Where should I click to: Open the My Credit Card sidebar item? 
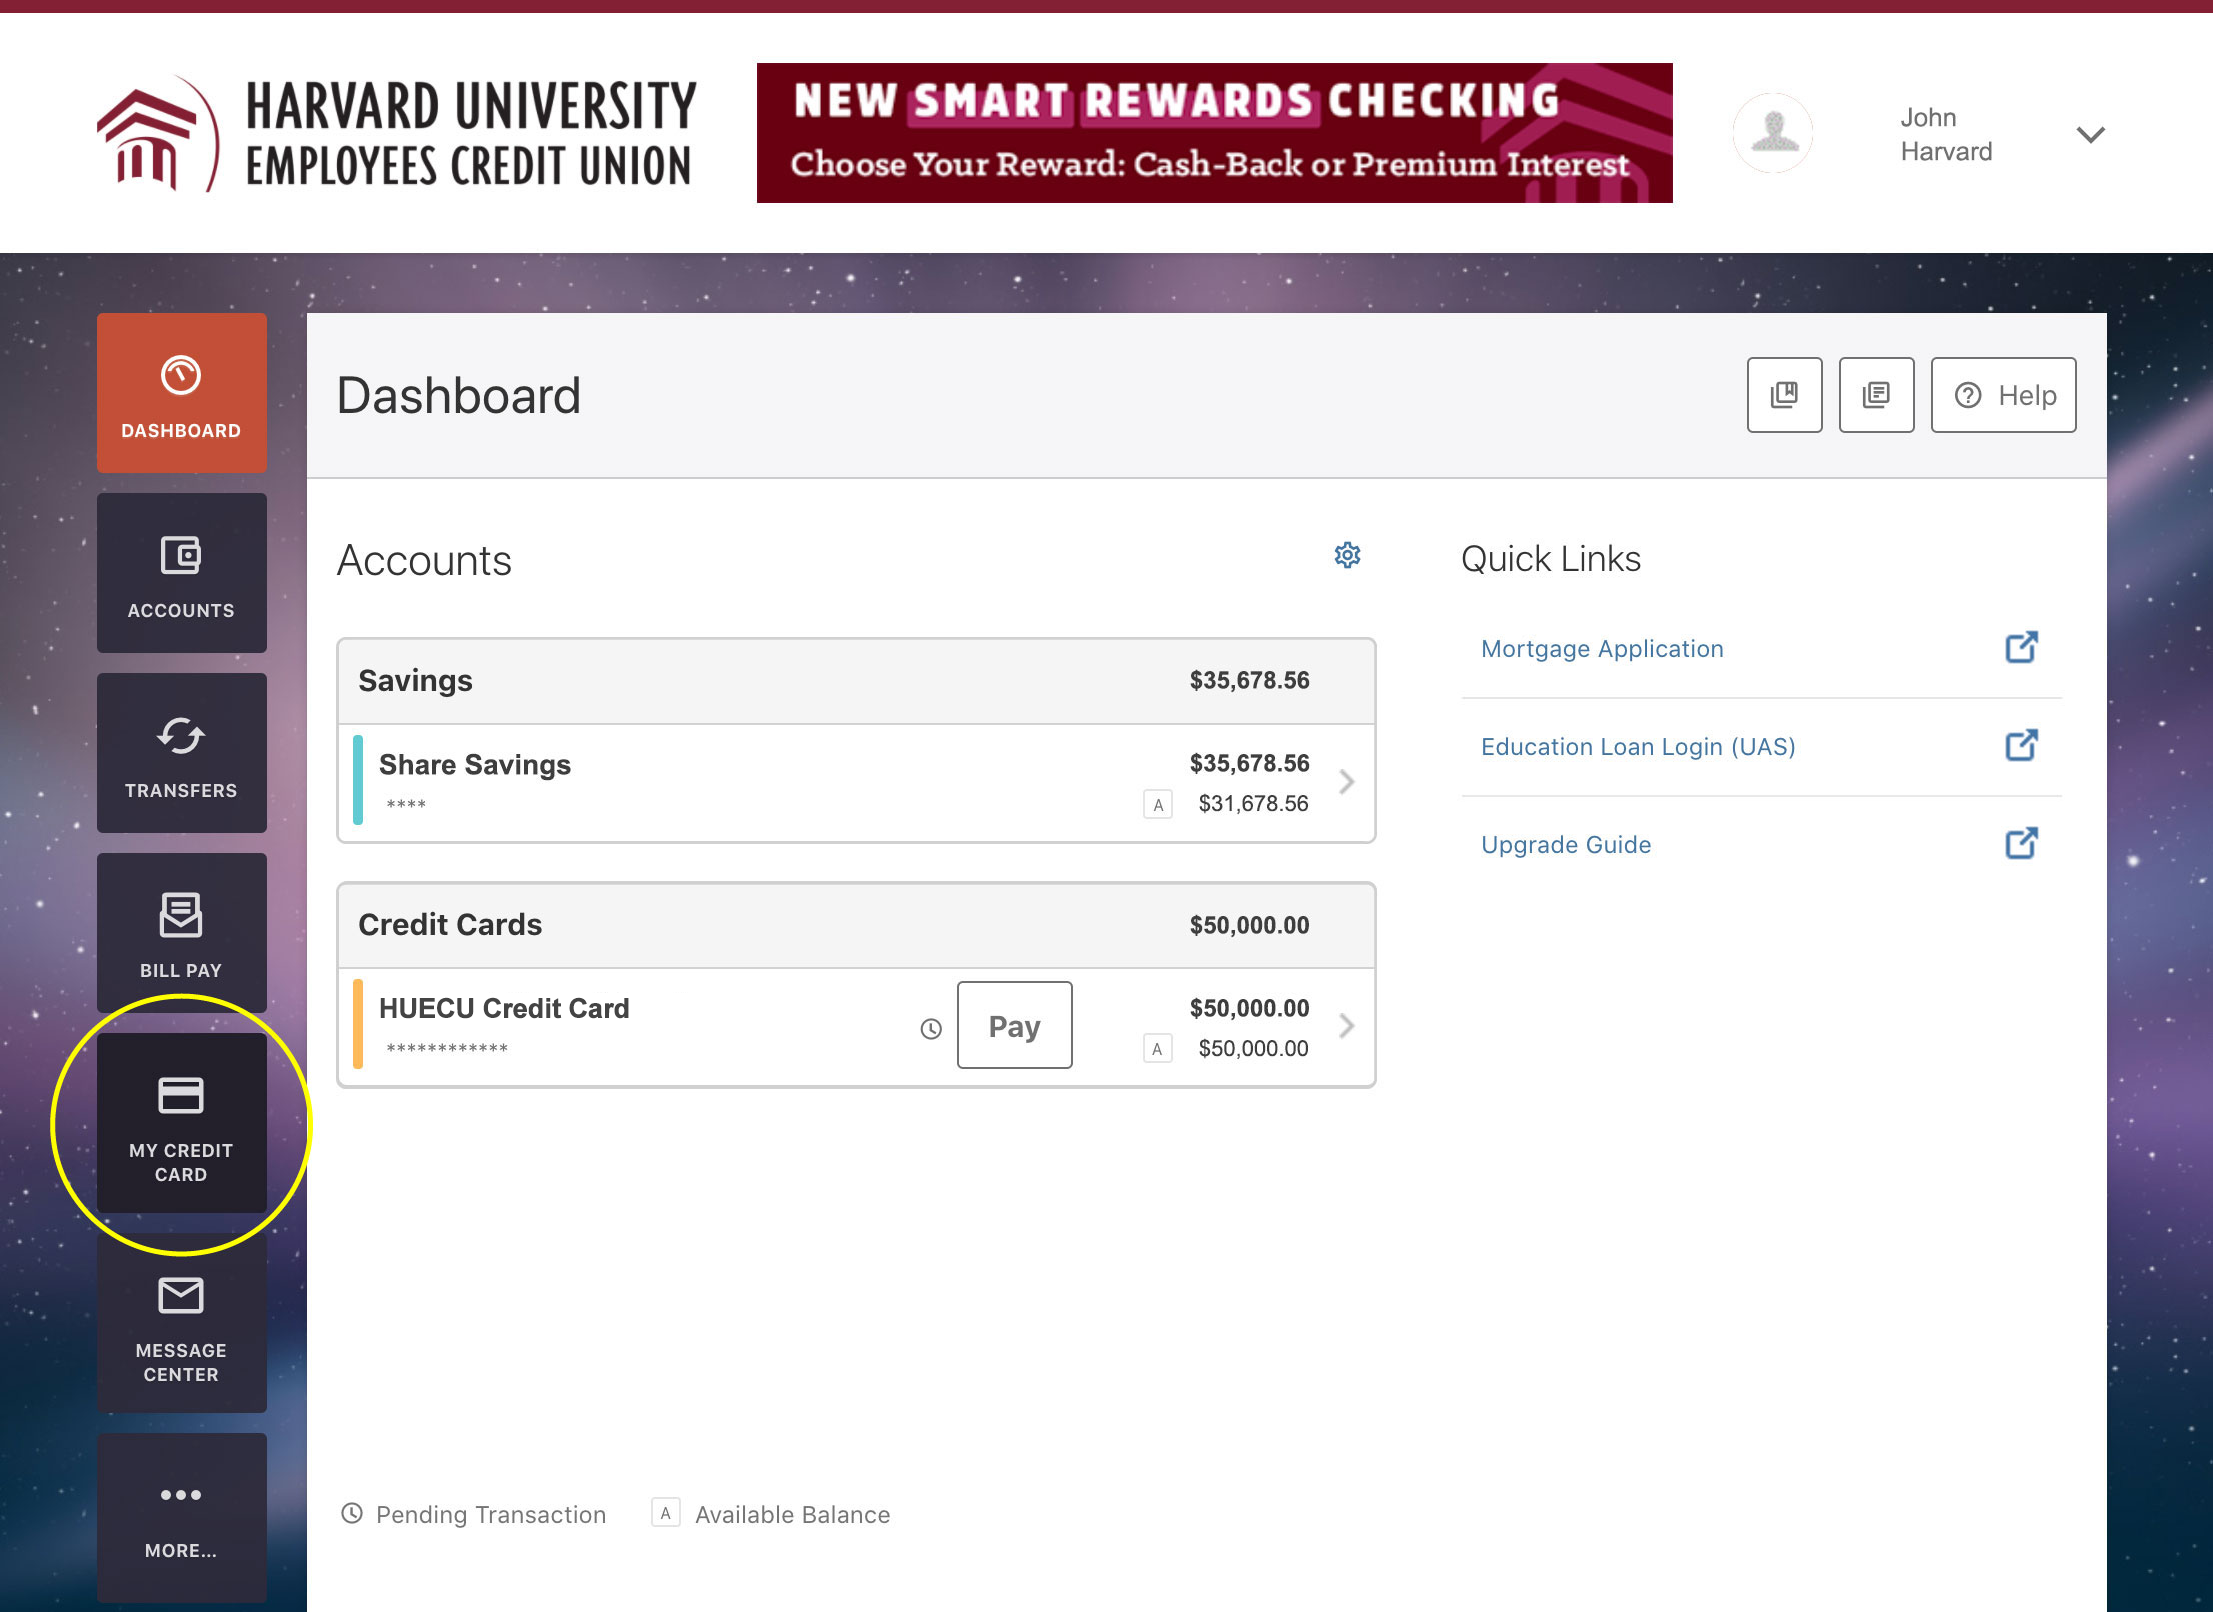(181, 1123)
